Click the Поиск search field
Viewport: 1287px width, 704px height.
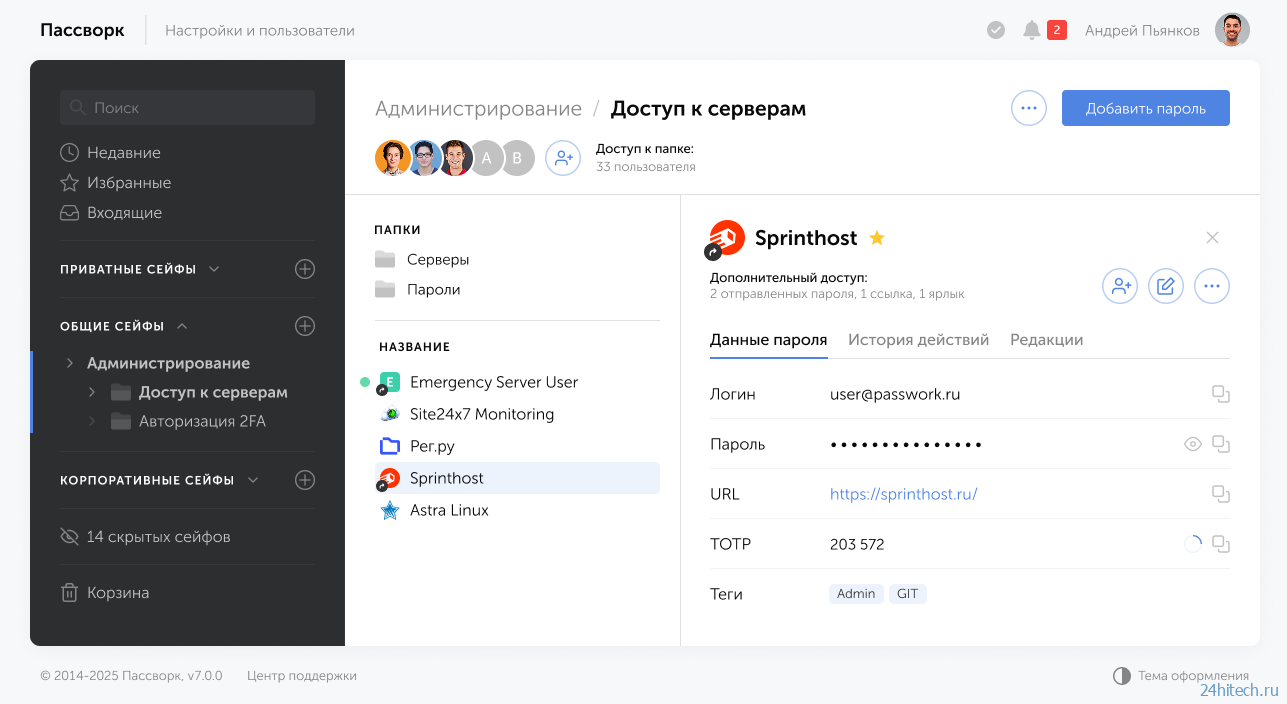pyautogui.click(x=188, y=108)
